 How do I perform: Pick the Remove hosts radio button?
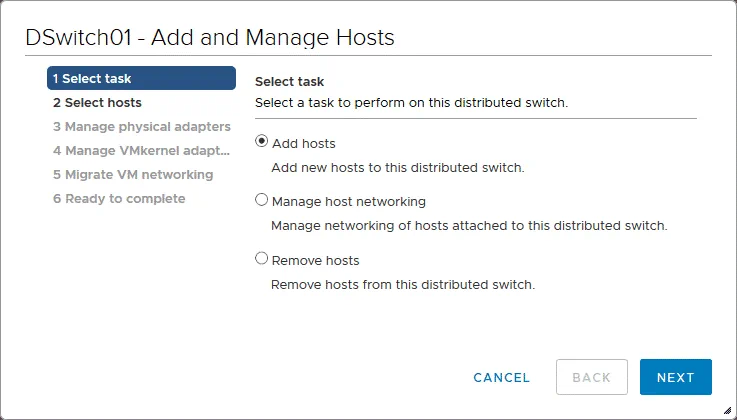click(262, 259)
